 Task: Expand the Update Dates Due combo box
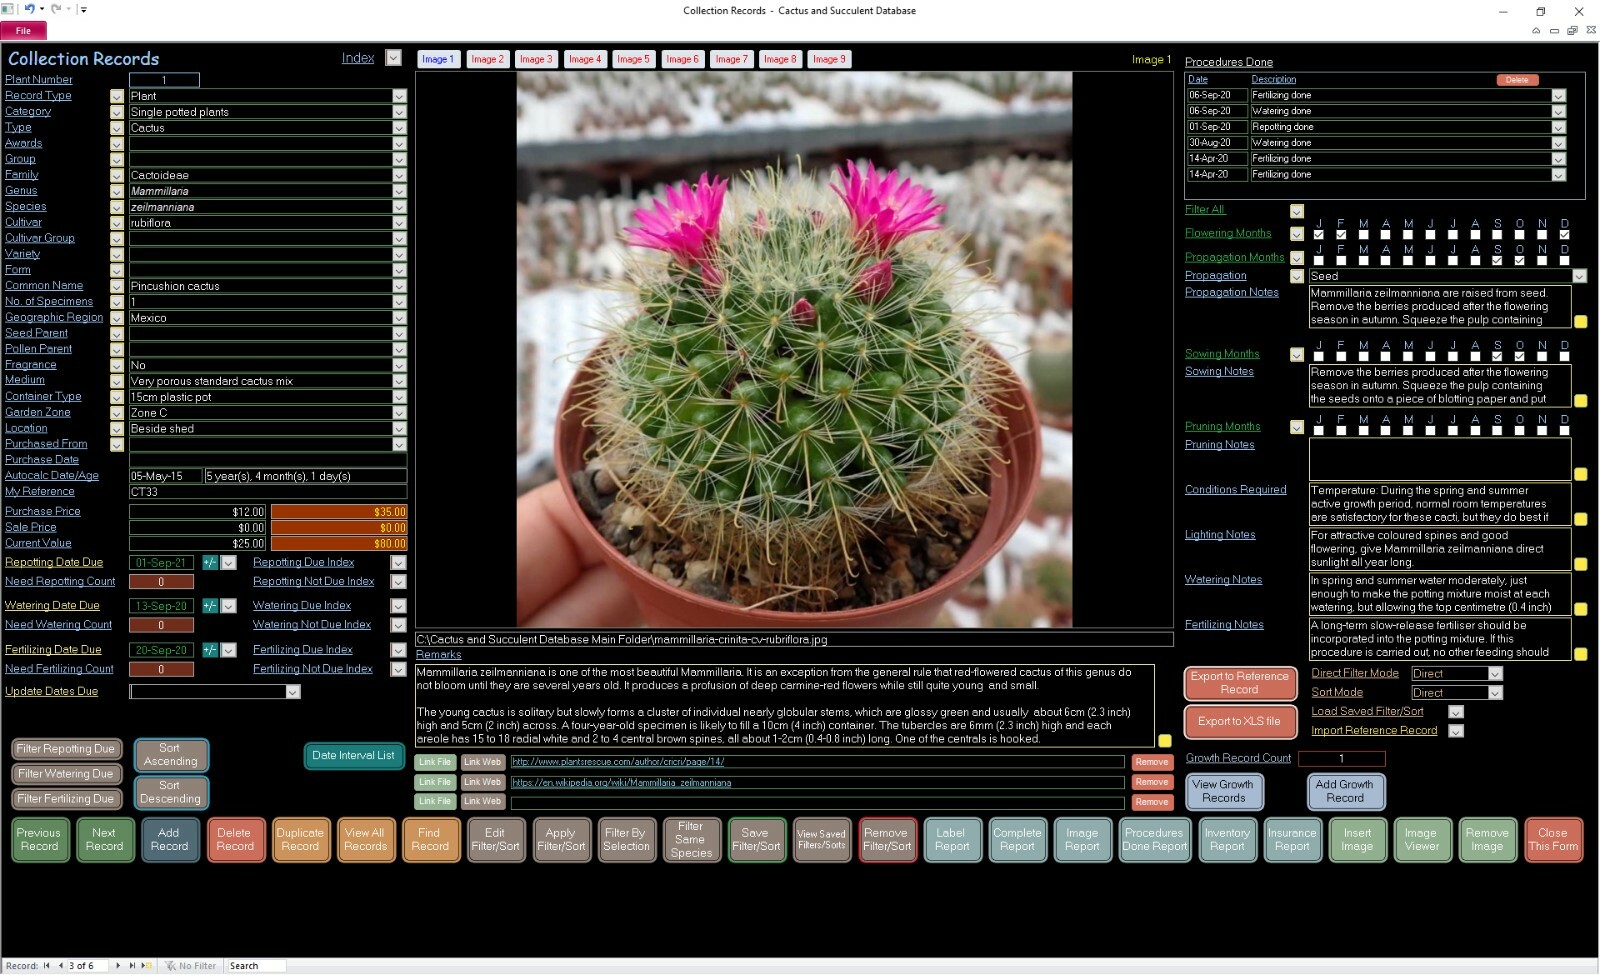click(x=293, y=692)
